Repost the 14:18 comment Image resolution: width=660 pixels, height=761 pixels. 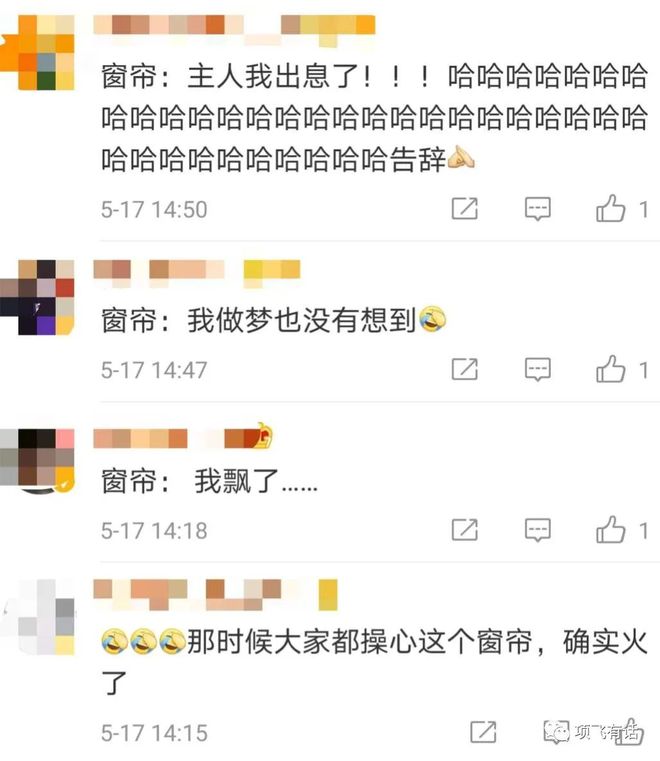[464, 529]
